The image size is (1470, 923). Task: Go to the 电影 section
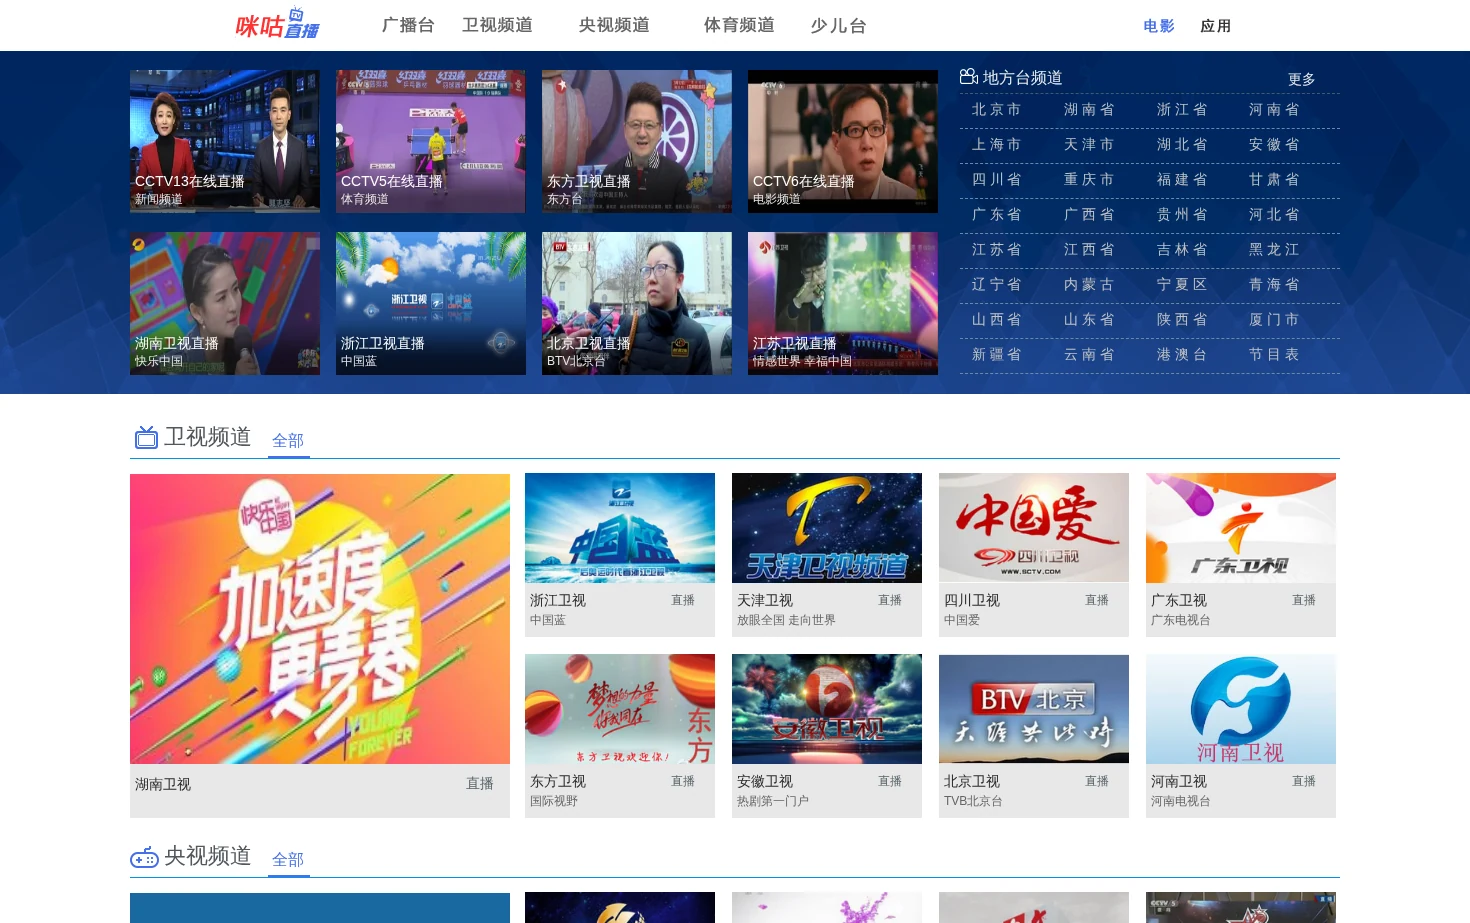click(1159, 26)
